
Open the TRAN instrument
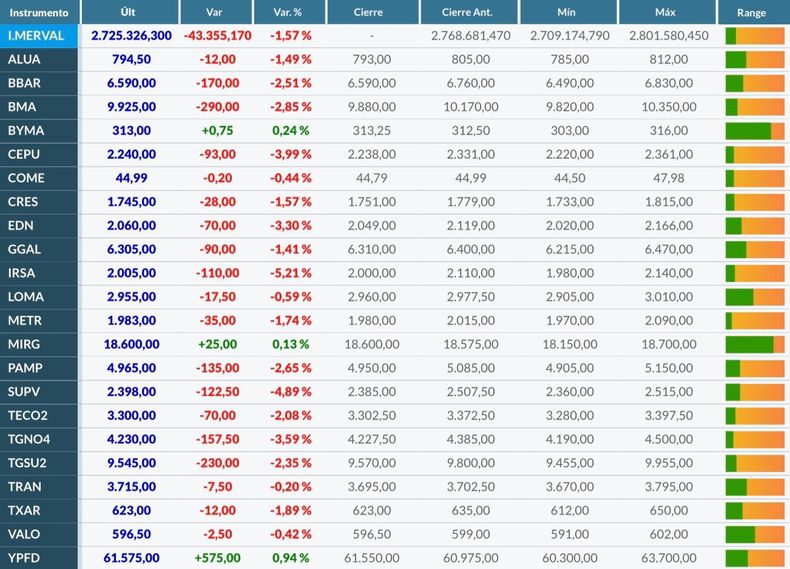[39, 487]
